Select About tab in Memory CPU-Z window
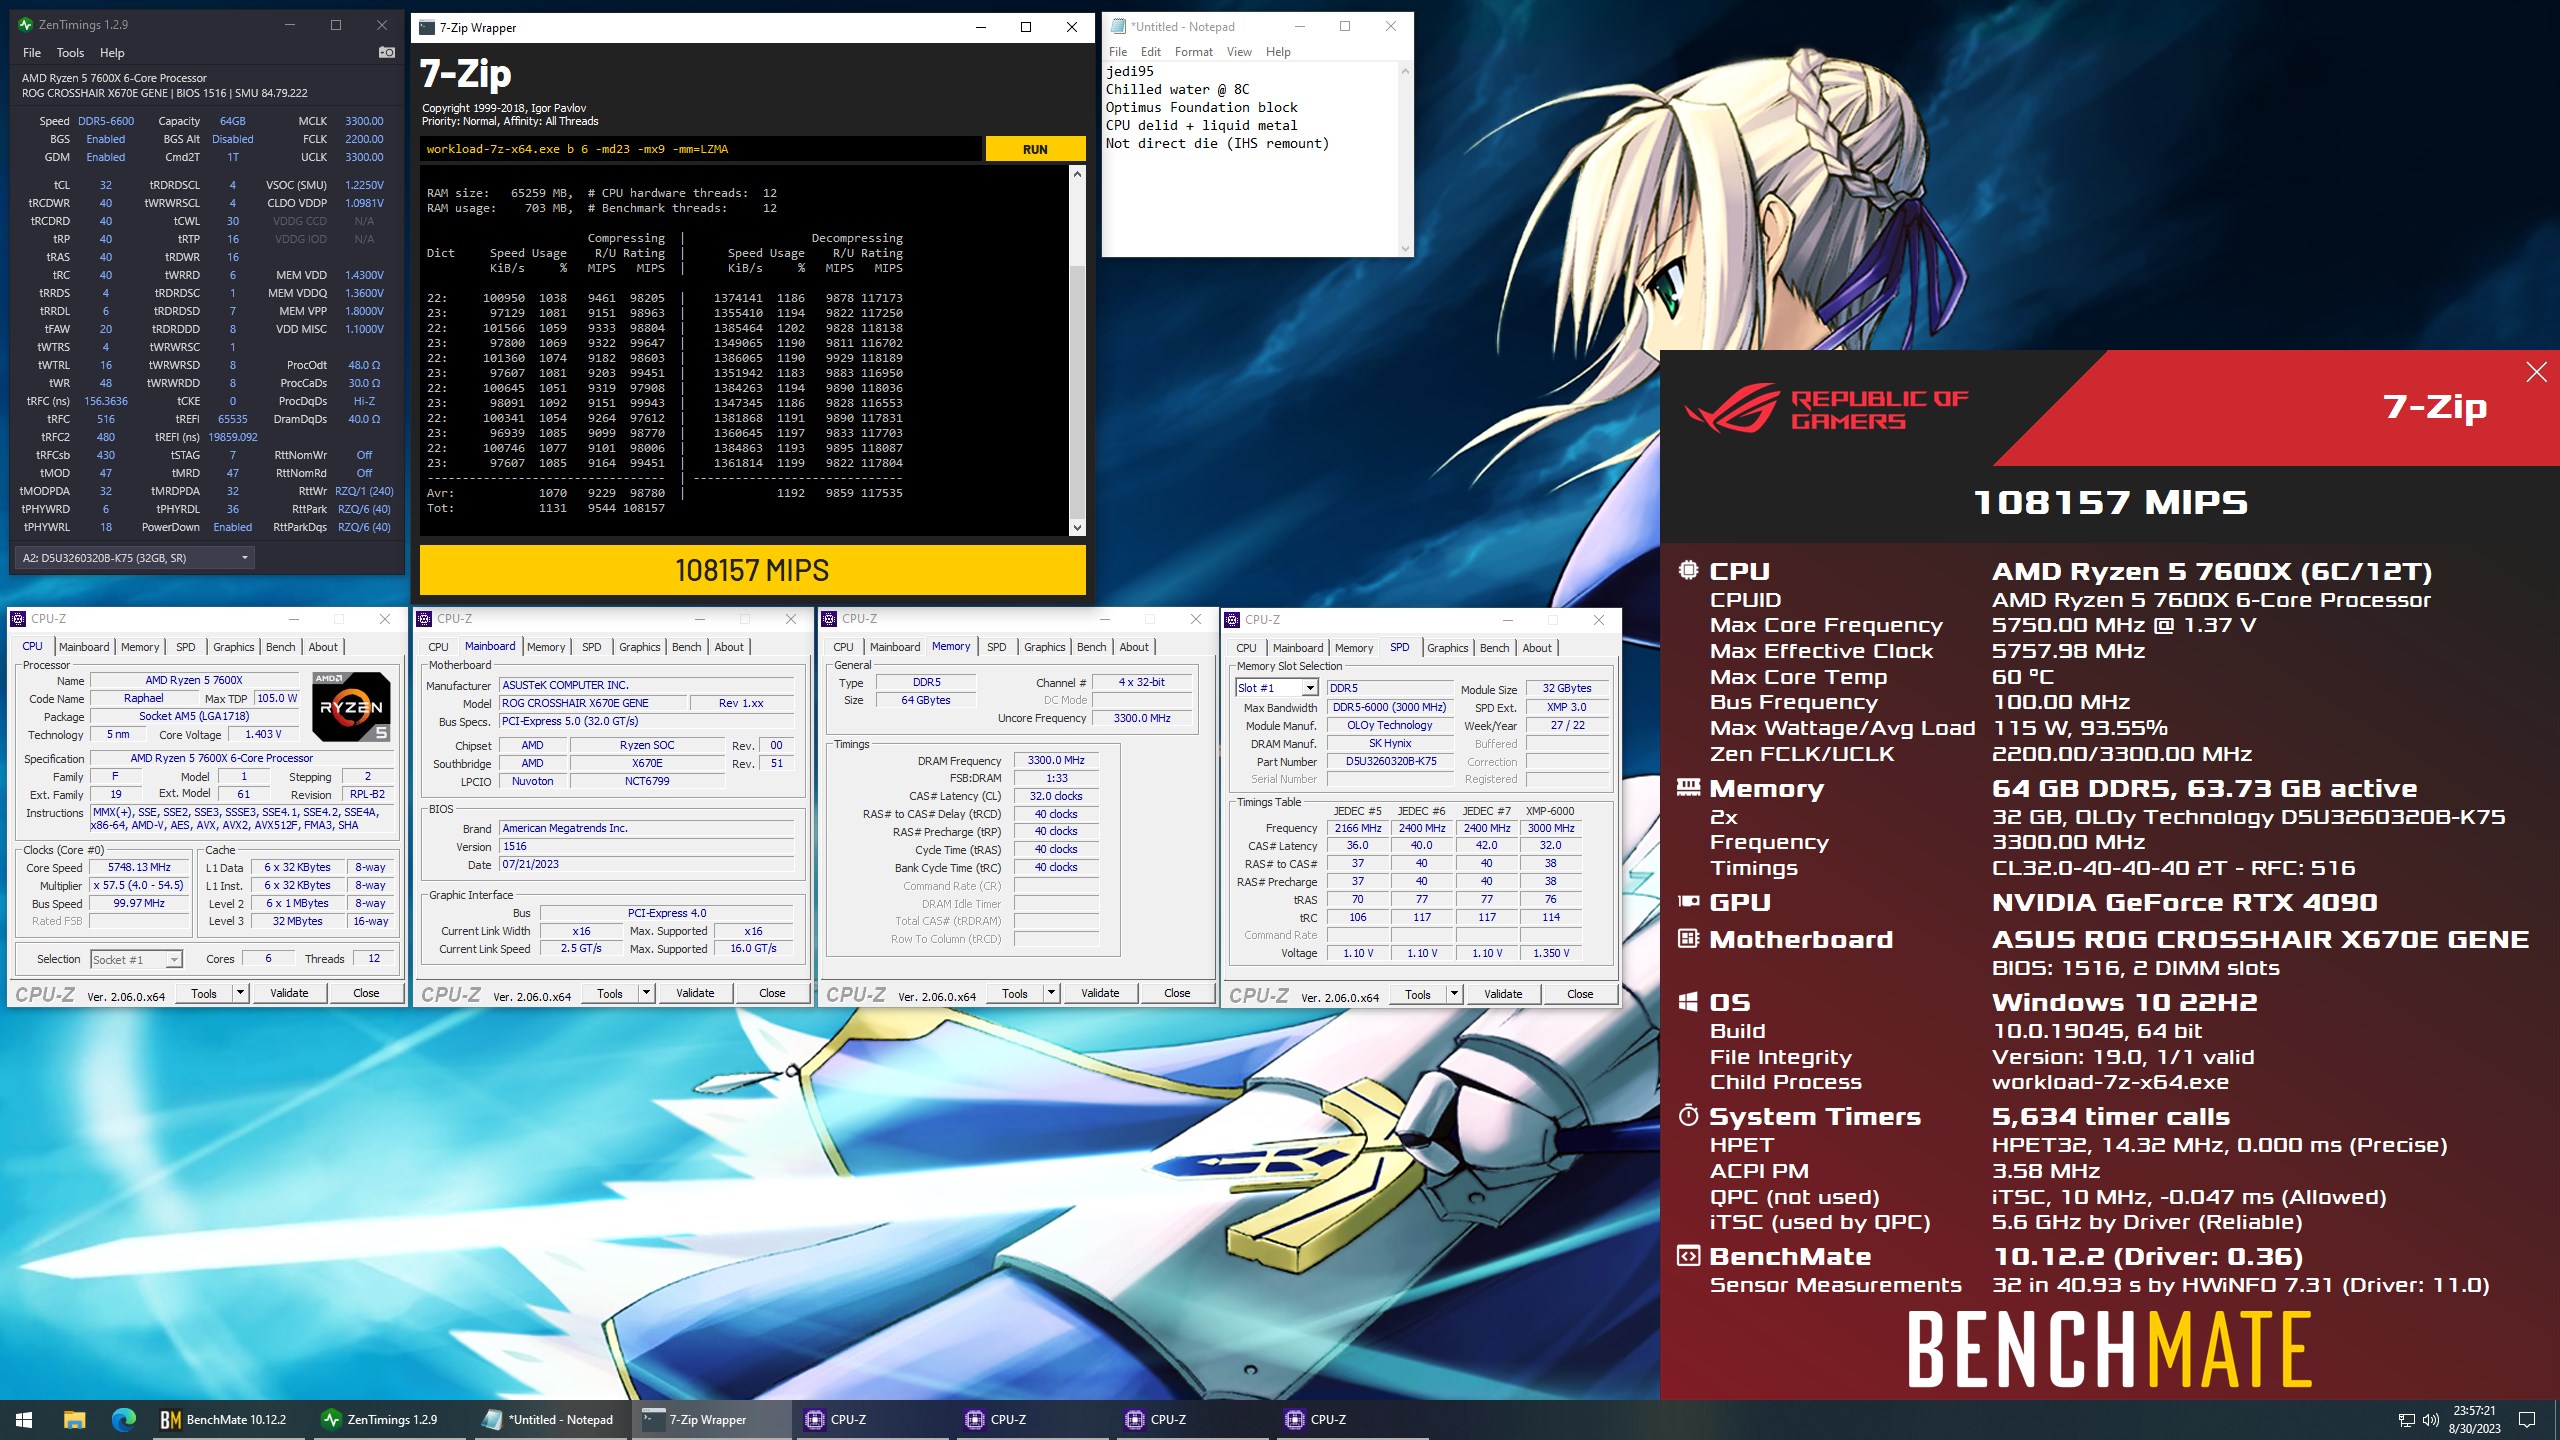Image resolution: width=2560 pixels, height=1440 pixels. pos(1134,647)
